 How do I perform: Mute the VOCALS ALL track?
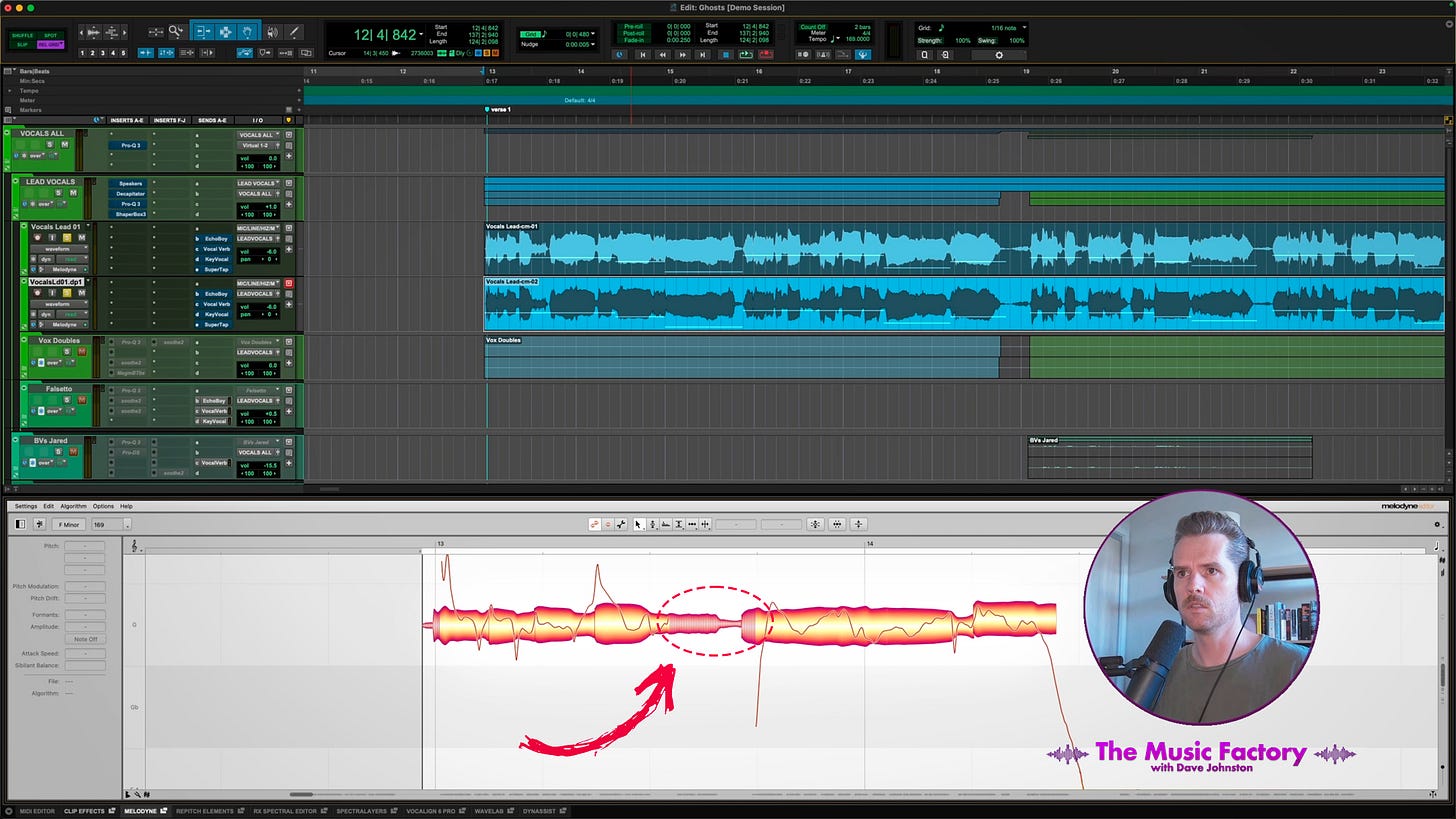tap(65, 145)
